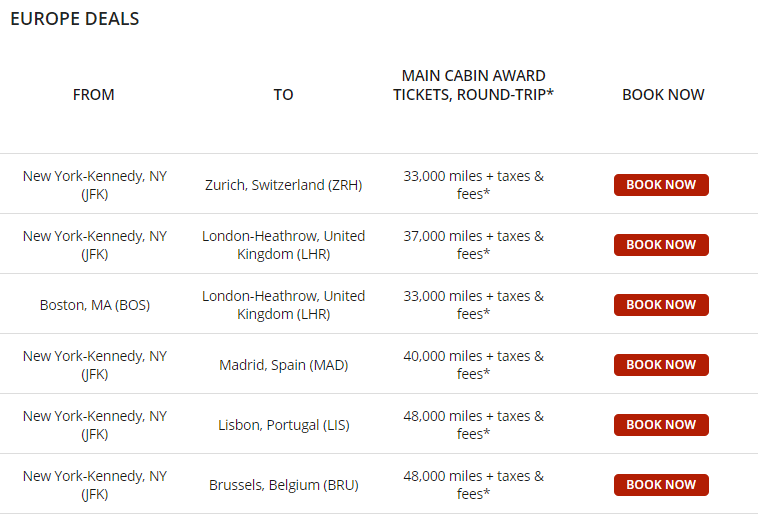Book the JFK to Madrid flight

[661, 365]
